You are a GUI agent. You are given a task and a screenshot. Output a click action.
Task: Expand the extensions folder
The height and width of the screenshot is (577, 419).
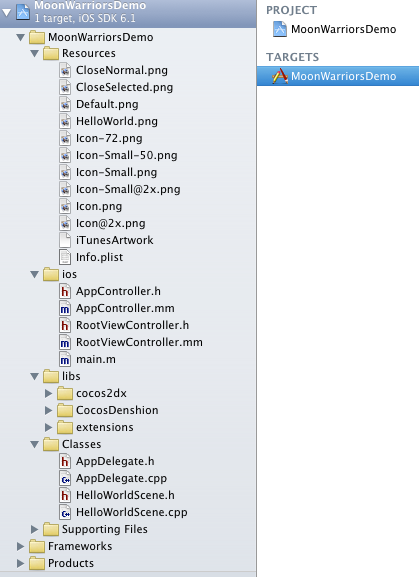tap(49, 427)
